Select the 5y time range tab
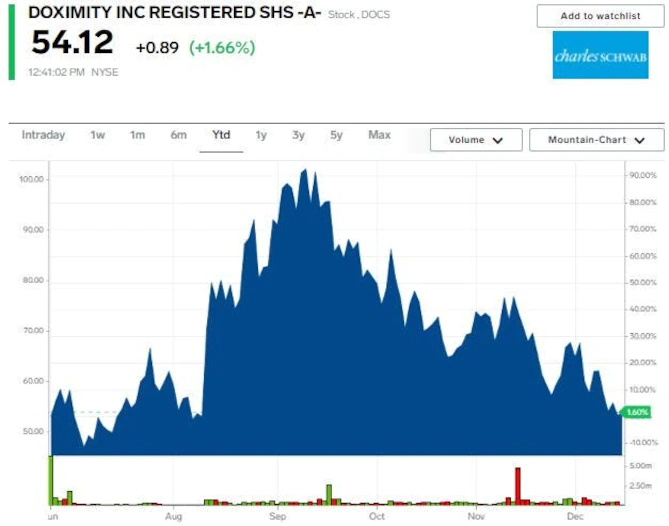669x526 pixels. point(336,135)
